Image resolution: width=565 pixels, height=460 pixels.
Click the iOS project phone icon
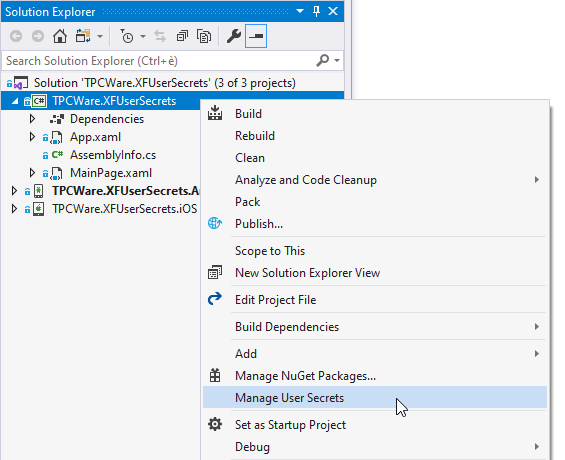pyautogui.click(x=39, y=209)
